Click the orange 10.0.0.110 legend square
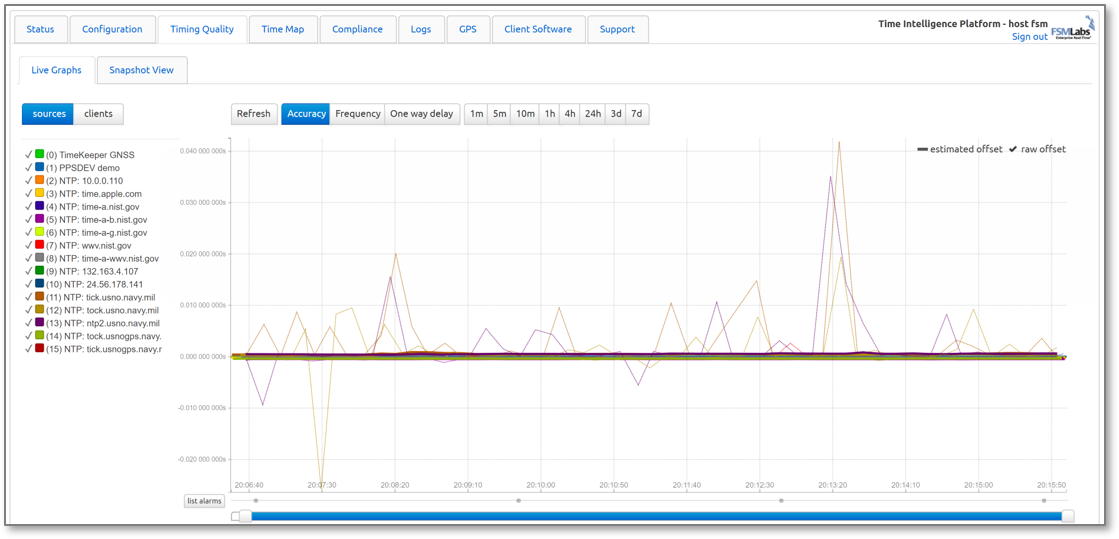The height and width of the screenshot is (539, 1119). coord(40,180)
